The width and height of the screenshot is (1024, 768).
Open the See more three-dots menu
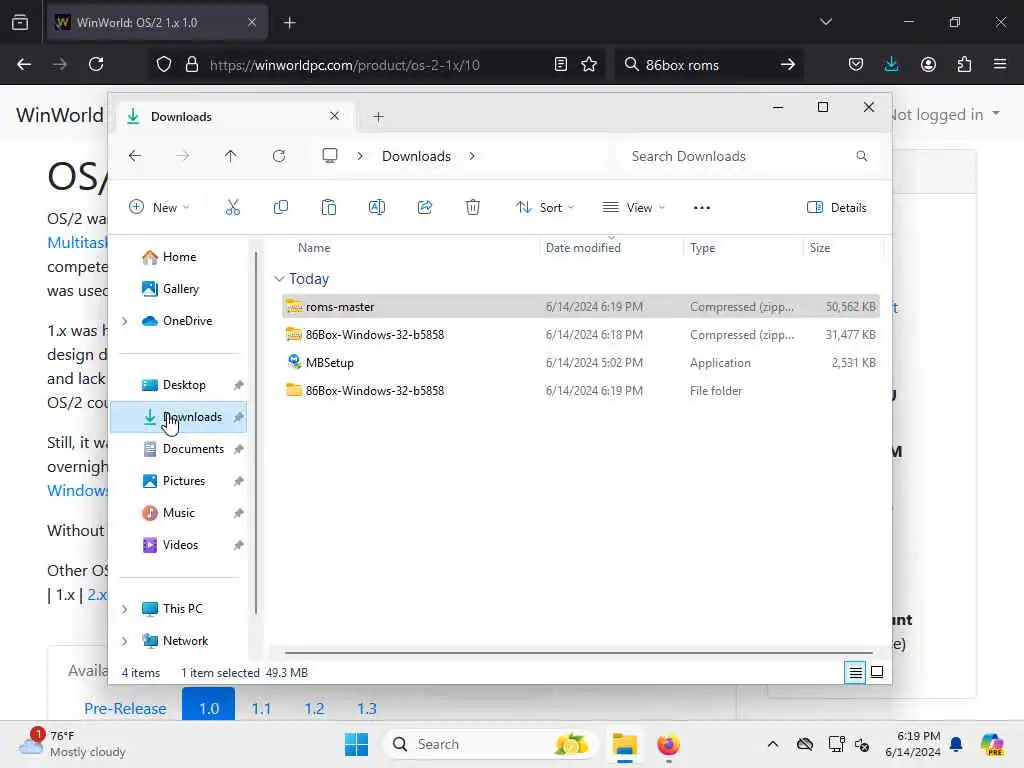pyautogui.click(x=701, y=208)
